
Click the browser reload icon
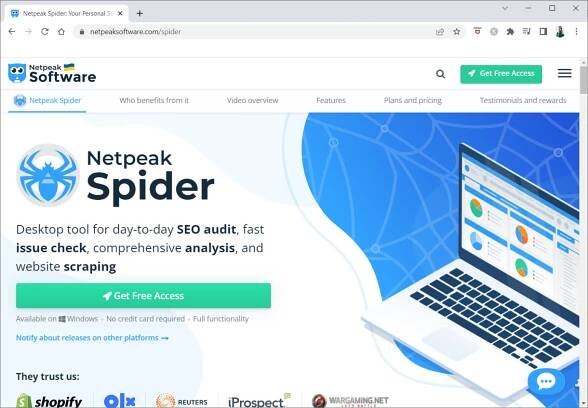pos(45,32)
